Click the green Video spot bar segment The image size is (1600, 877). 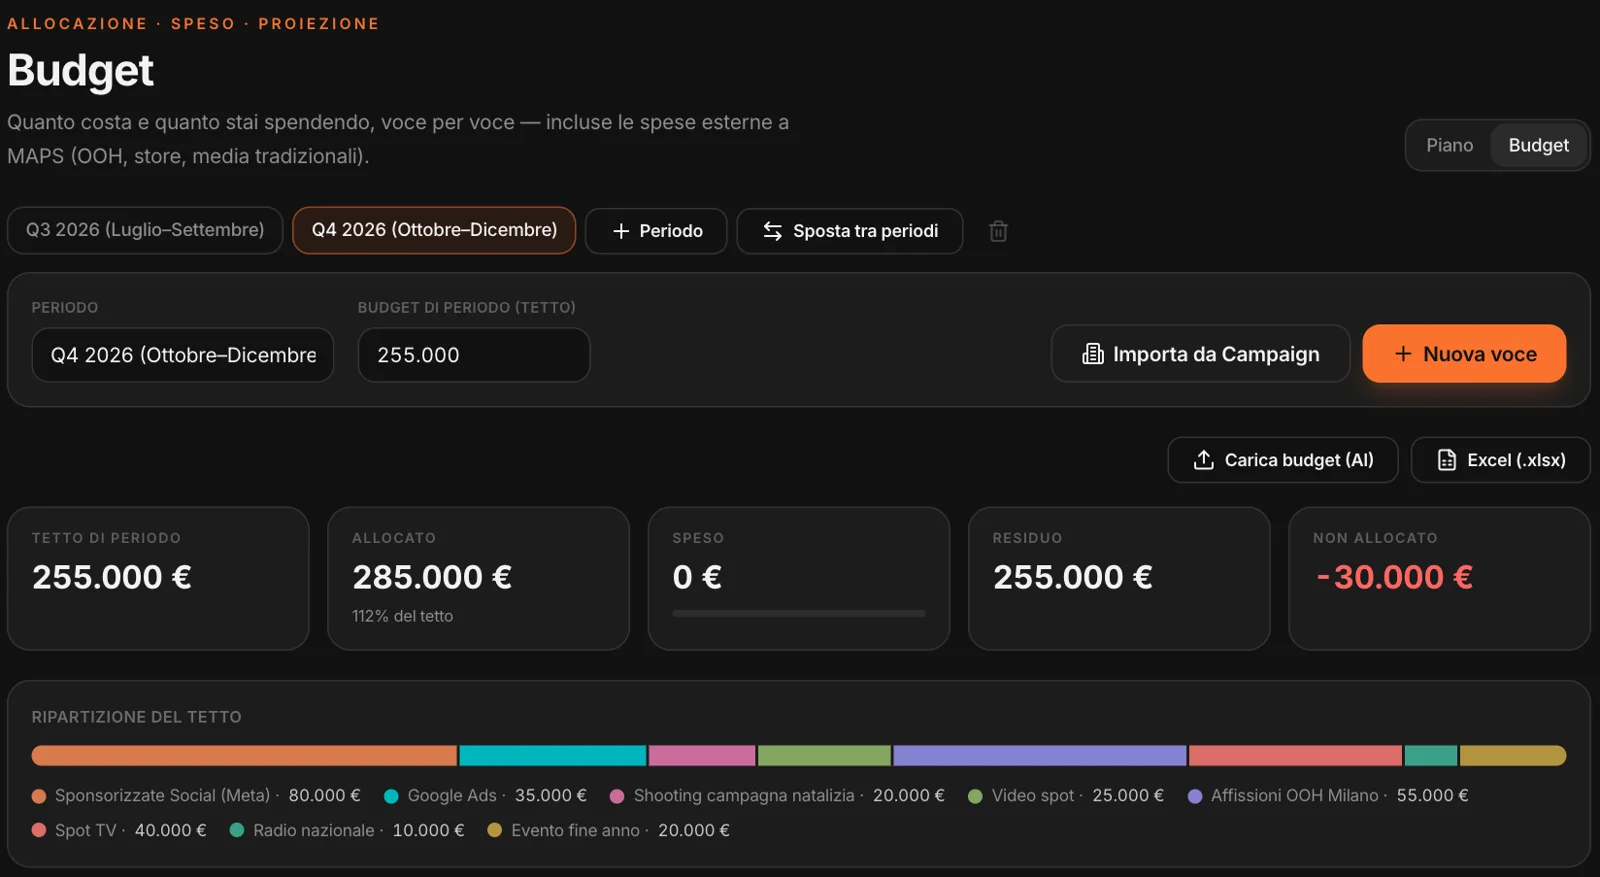[824, 756]
